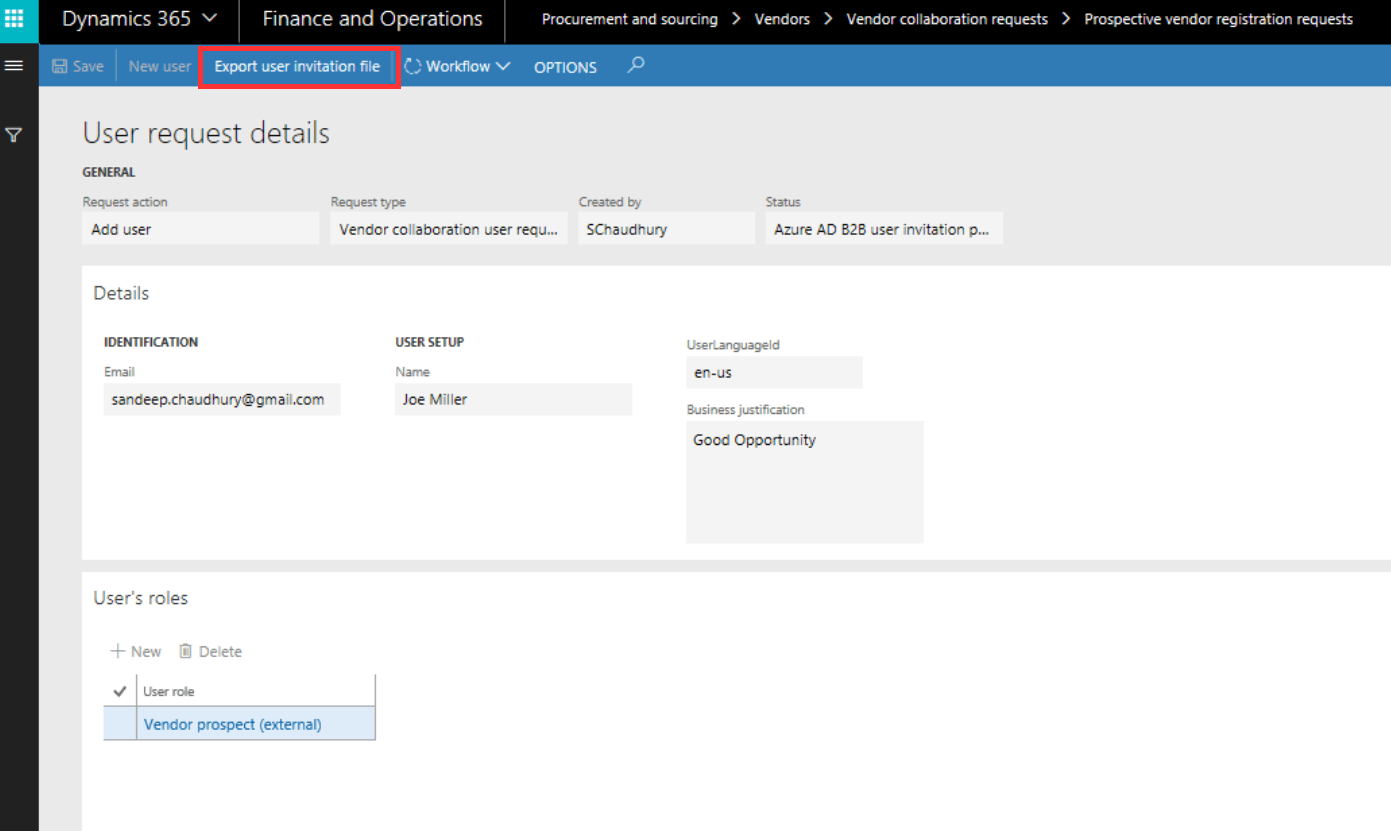Click the Export user invitation file button
Screen dimensions: 1391x831
pyautogui.click(x=297, y=66)
